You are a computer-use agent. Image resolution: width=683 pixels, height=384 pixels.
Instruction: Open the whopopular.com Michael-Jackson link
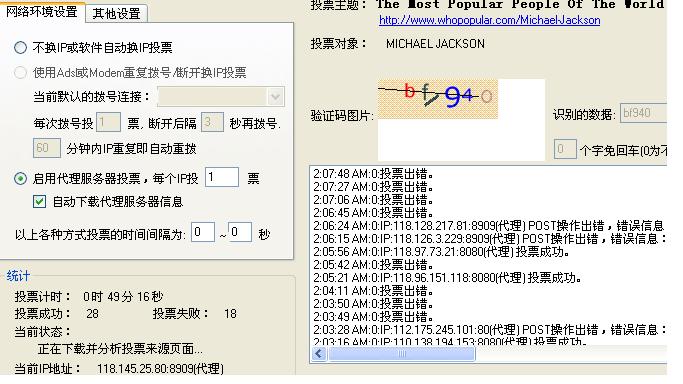(490, 20)
